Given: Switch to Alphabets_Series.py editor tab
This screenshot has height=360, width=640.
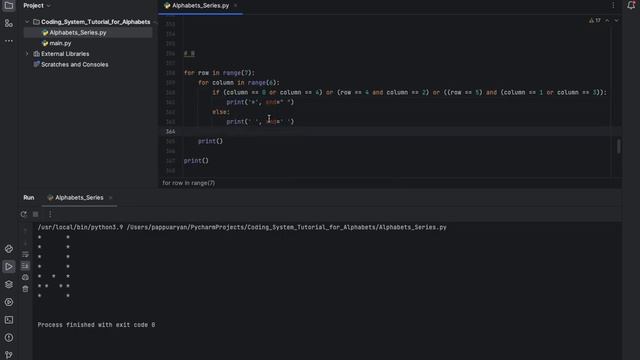Looking at the screenshot, I should point(200,6).
